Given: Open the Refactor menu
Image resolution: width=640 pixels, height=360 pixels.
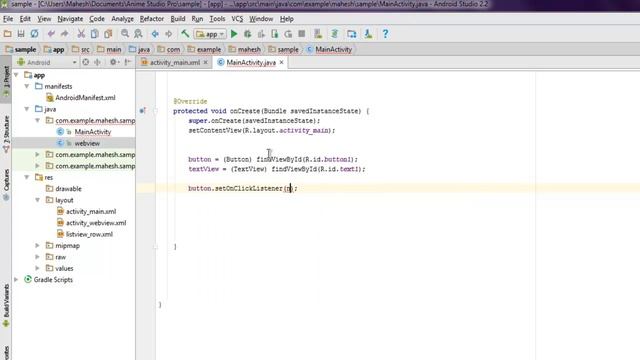Looking at the screenshot, I should (x=151, y=19).
